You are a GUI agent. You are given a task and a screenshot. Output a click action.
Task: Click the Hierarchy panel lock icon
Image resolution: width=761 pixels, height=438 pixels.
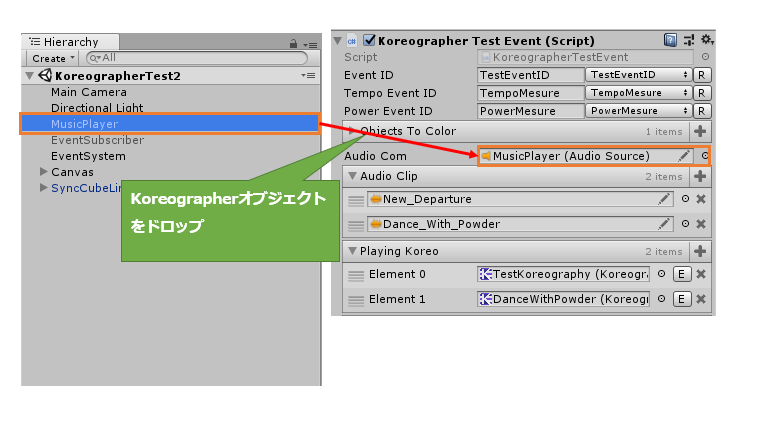(x=293, y=44)
